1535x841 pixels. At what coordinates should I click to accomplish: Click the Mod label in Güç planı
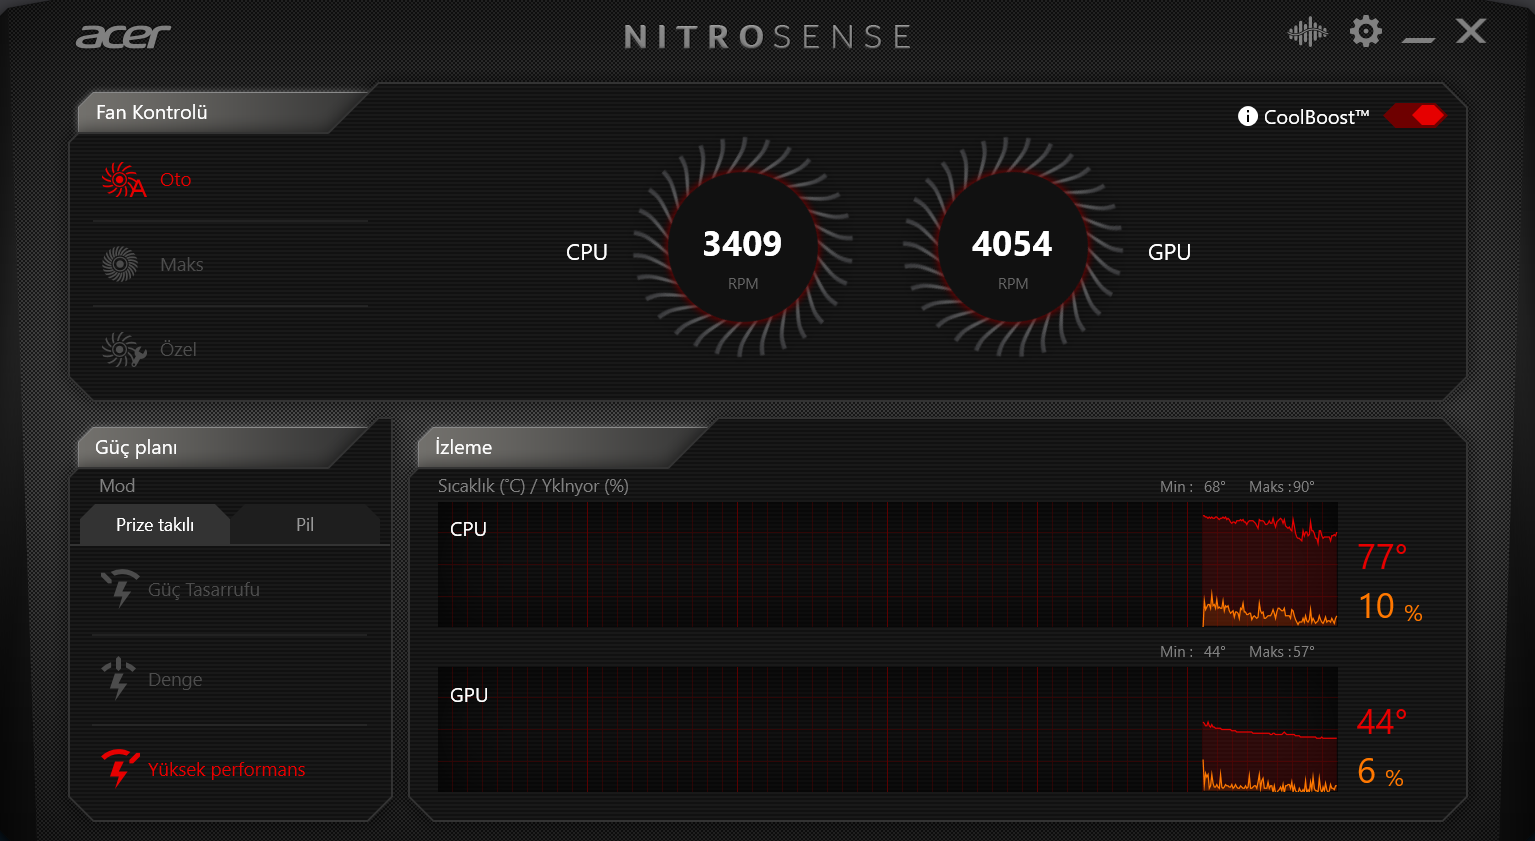(x=117, y=486)
